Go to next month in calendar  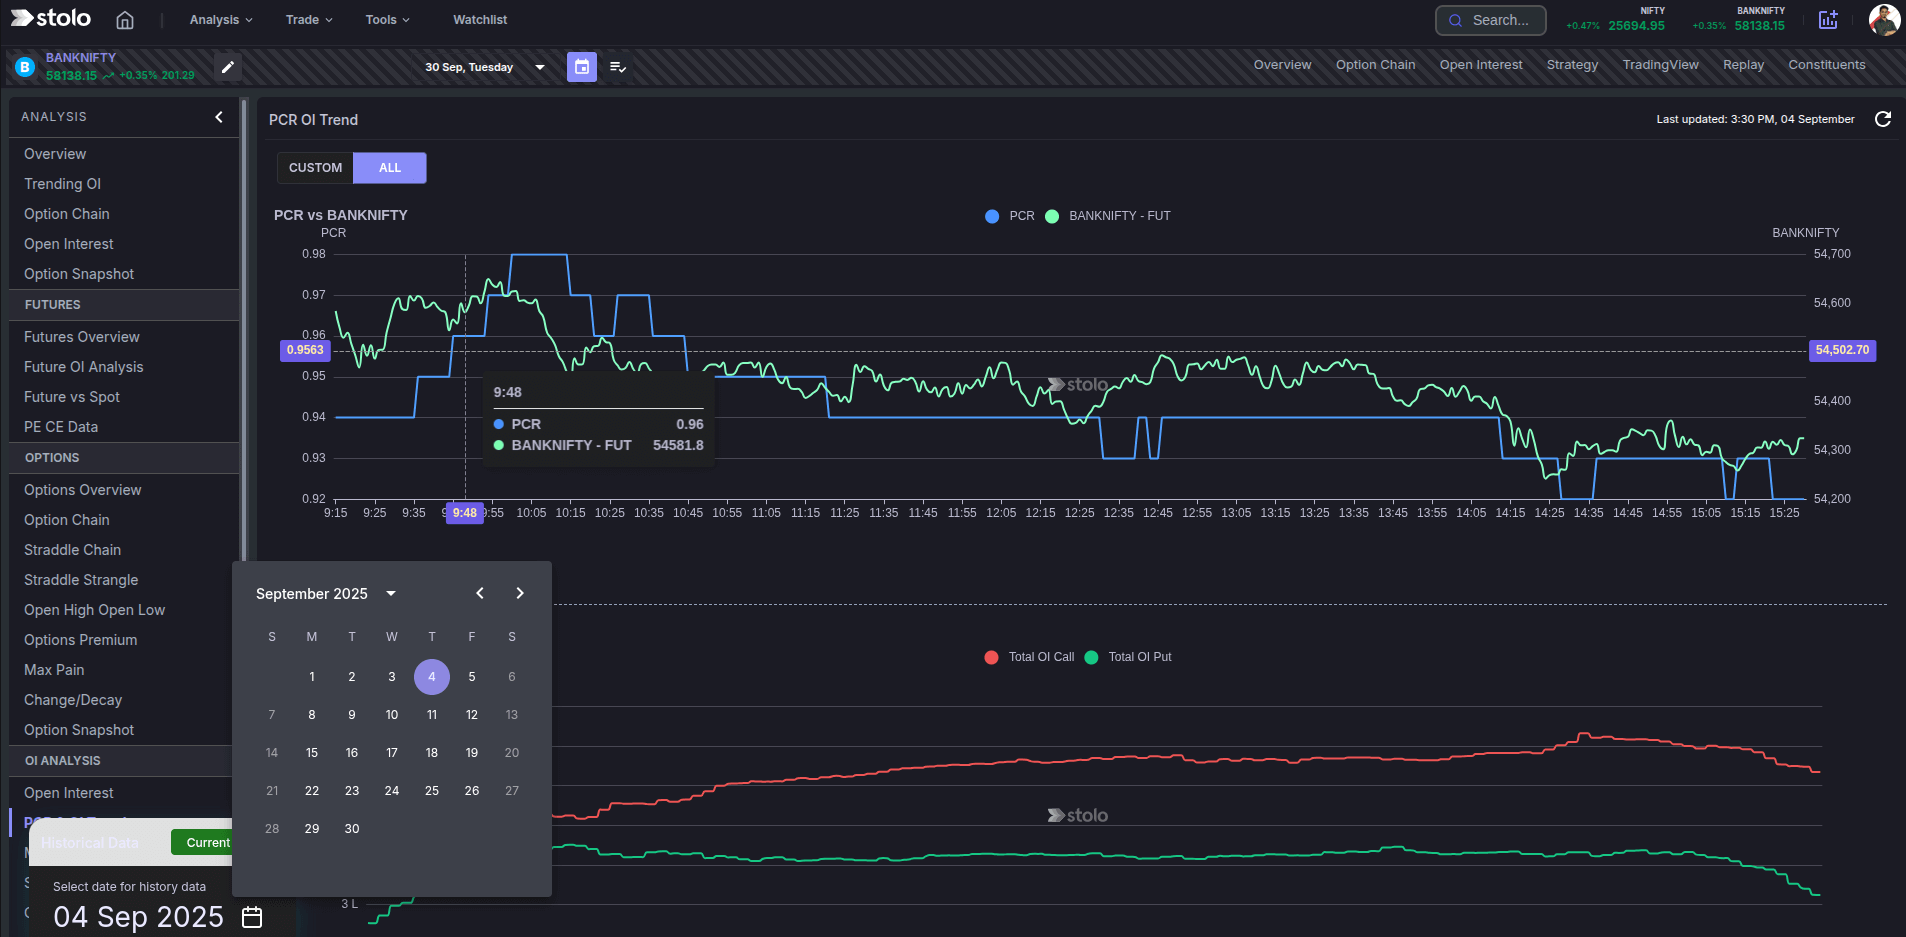[519, 592]
